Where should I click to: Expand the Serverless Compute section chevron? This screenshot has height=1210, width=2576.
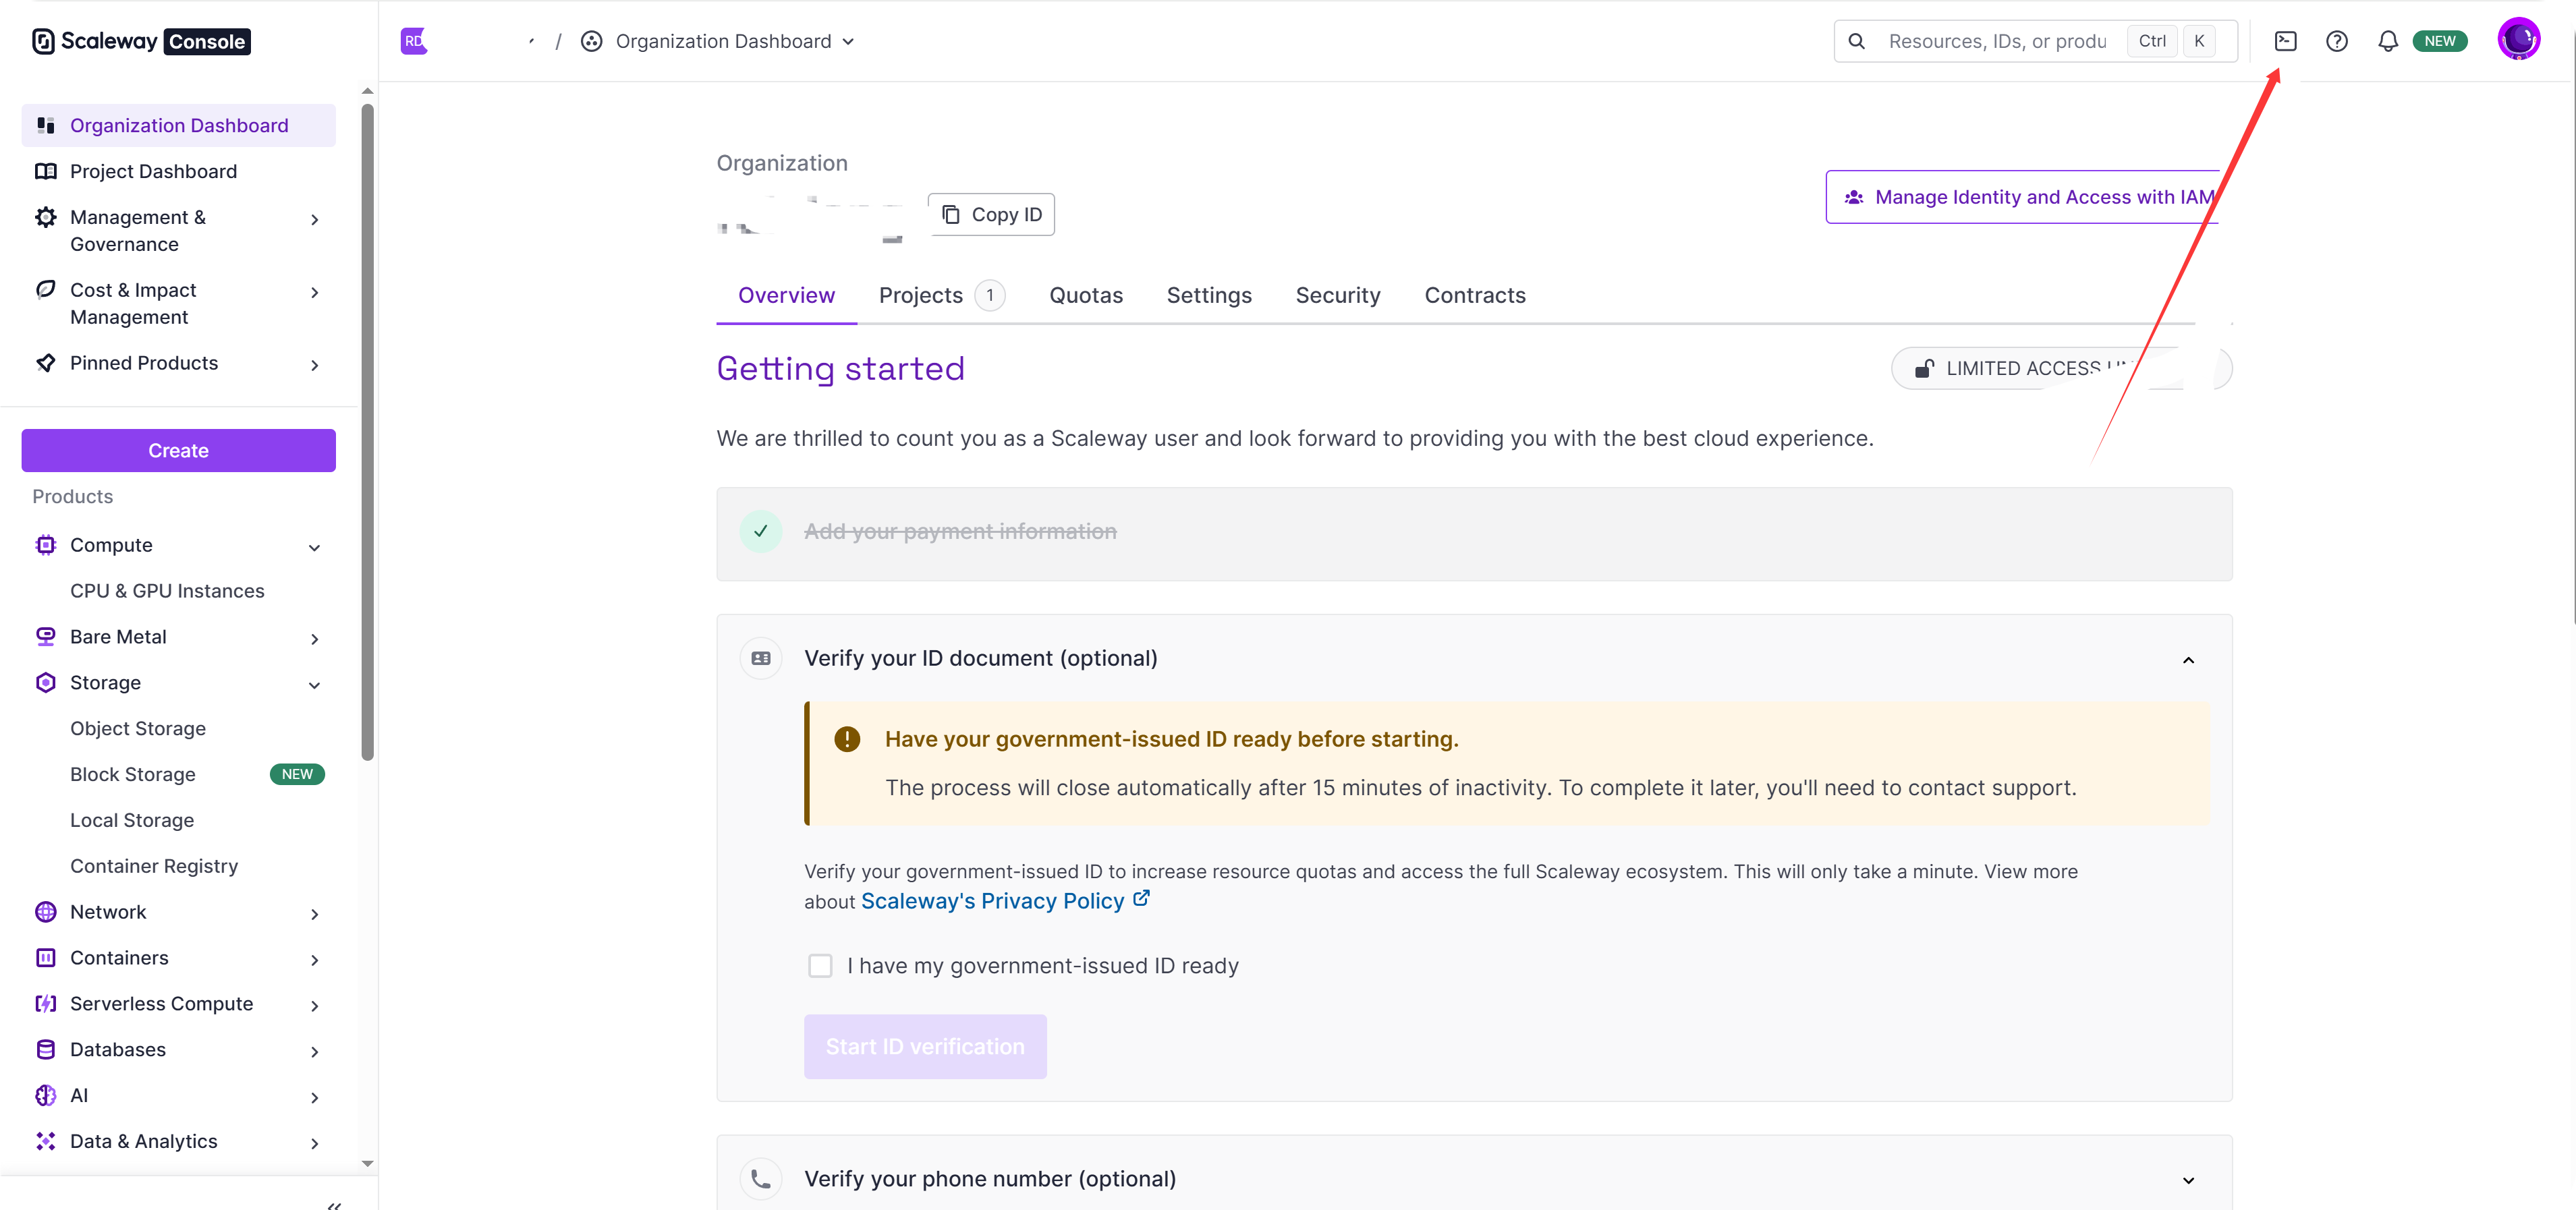click(315, 1006)
